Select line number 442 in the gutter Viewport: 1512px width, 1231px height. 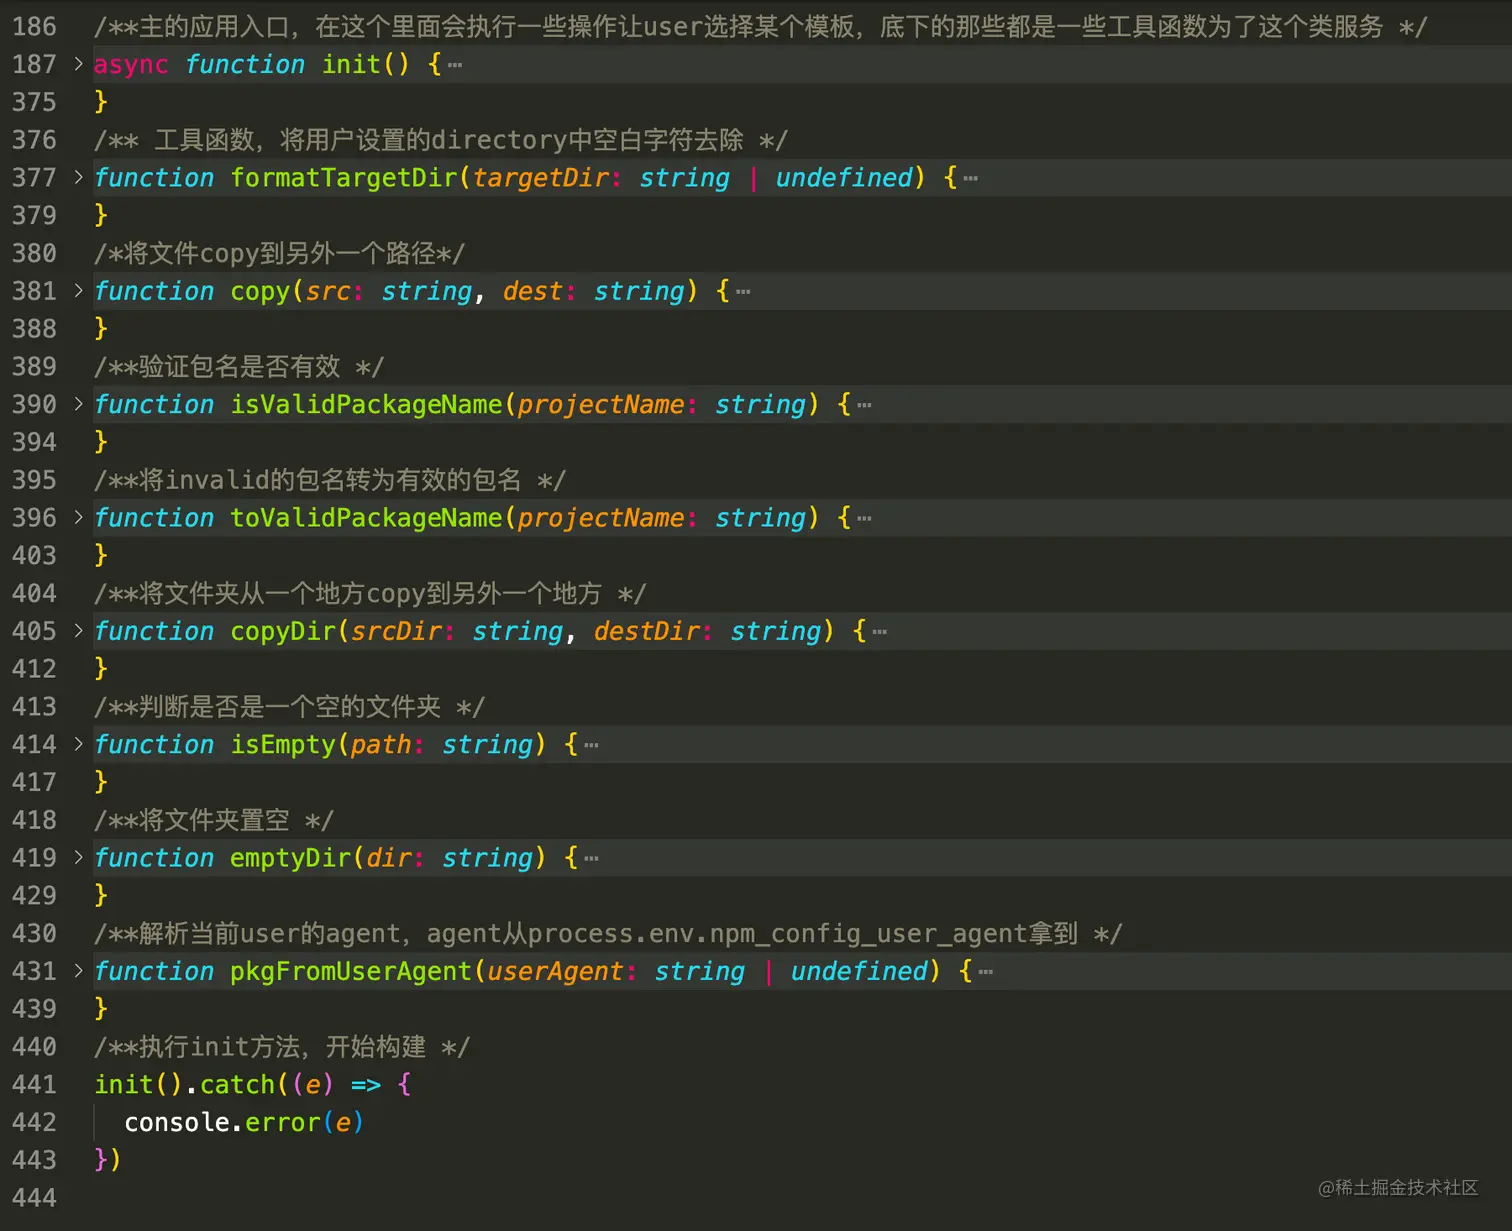coord(34,1122)
